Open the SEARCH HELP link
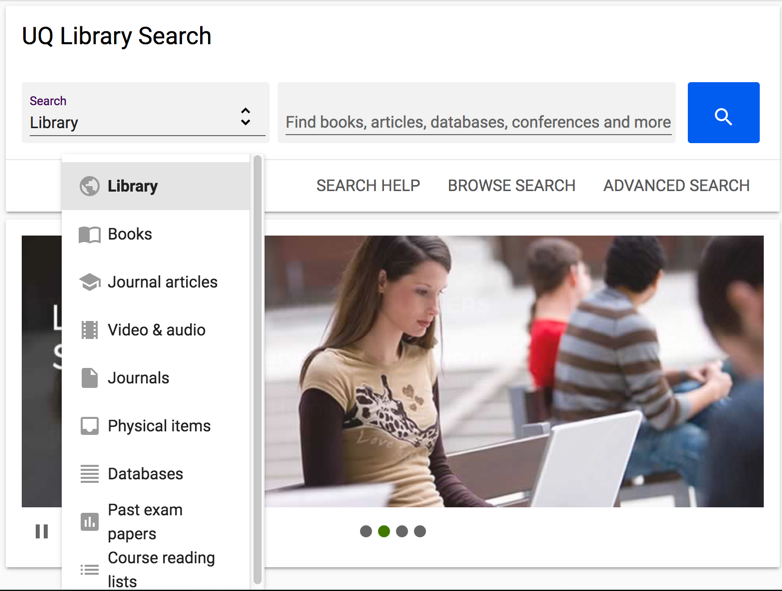Screen dimensions: 782x591 pyautogui.click(x=368, y=185)
